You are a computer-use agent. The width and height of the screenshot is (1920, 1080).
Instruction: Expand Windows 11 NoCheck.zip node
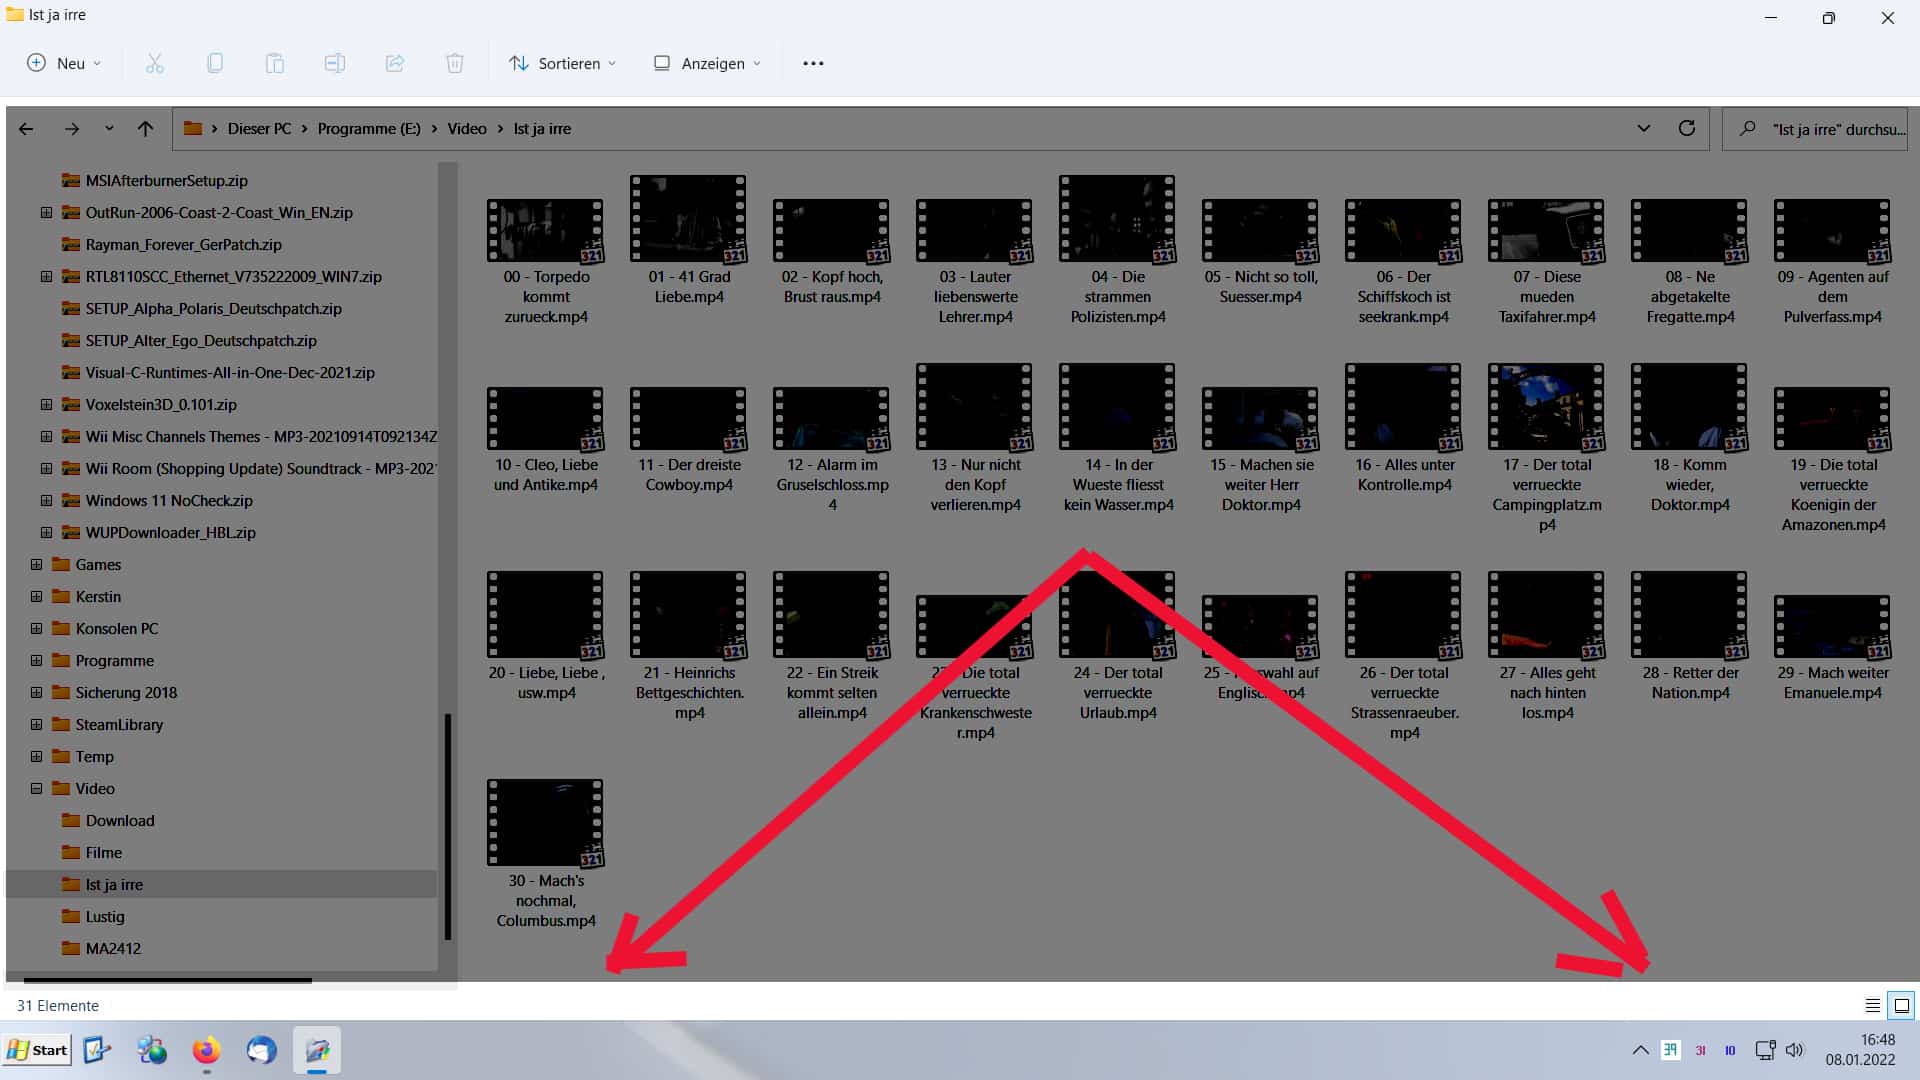point(46,501)
